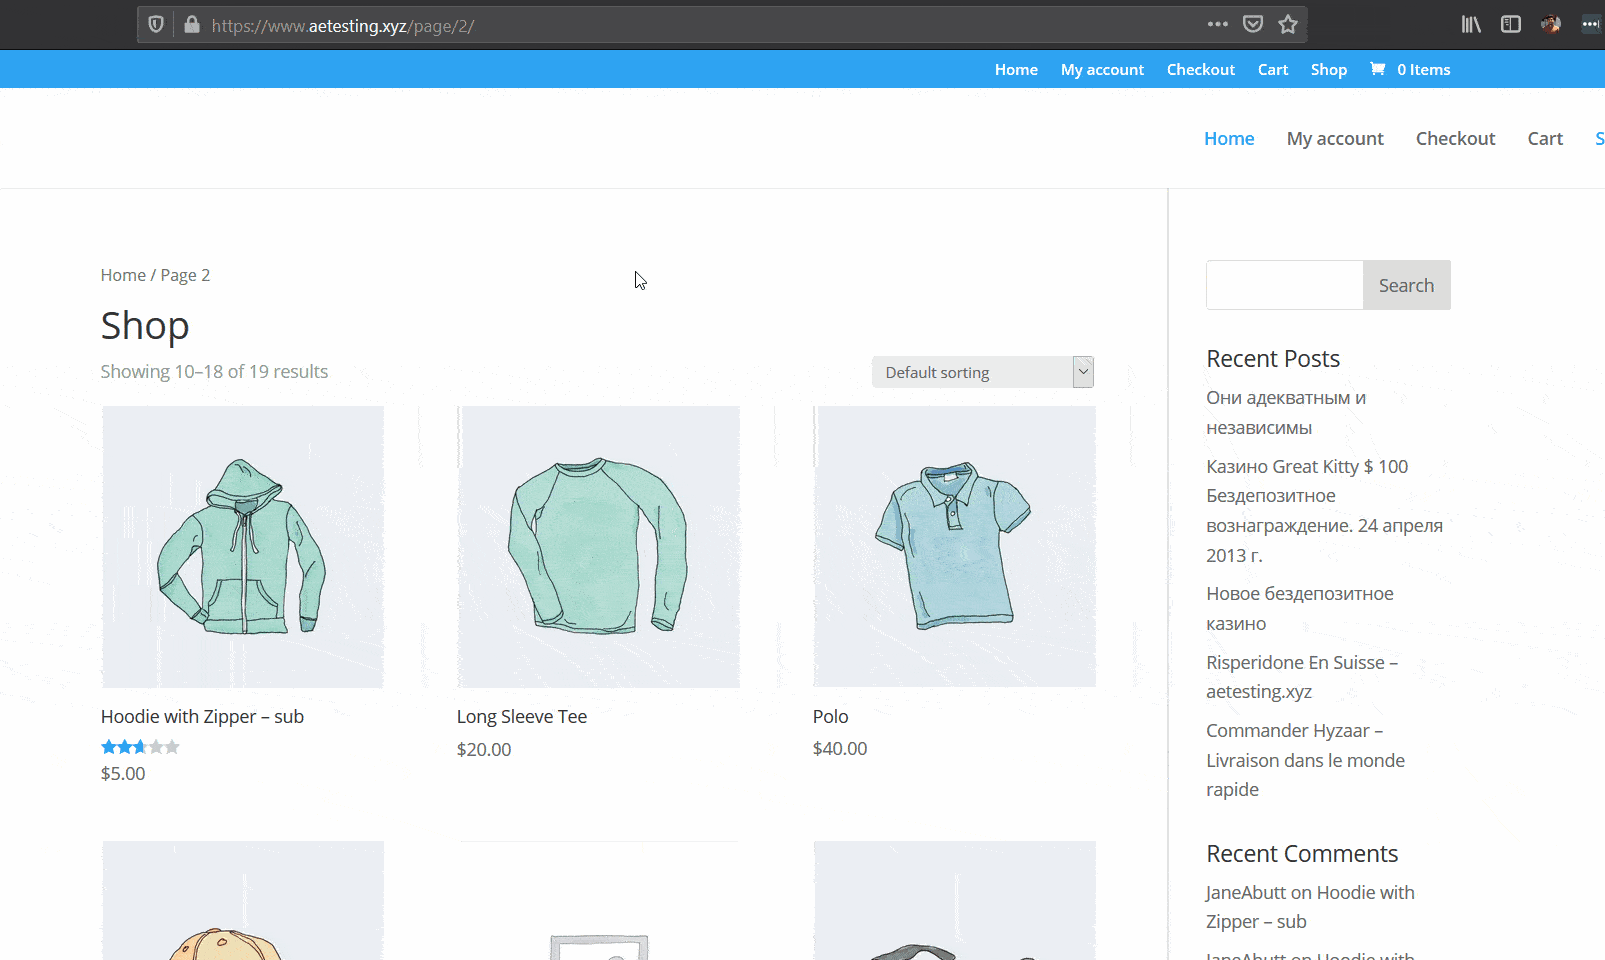Click the shopping cart icon in top bar
Image resolution: width=1605 pixels, height=960 pixels.
[1377, 69]
